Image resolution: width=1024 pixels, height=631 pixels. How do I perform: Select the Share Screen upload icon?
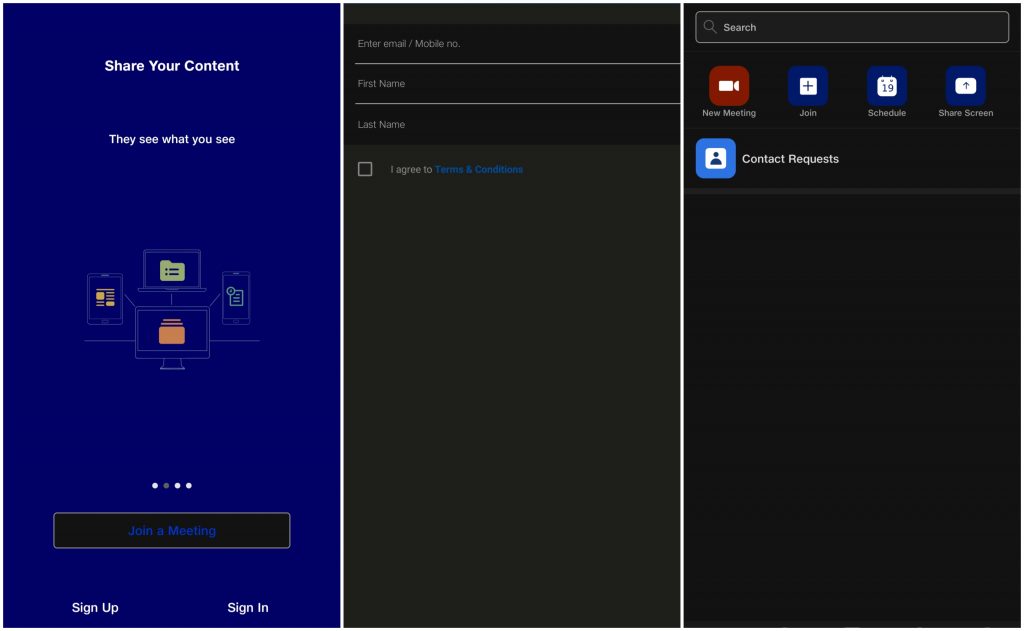pyautogui.click(x=965, y=86)
